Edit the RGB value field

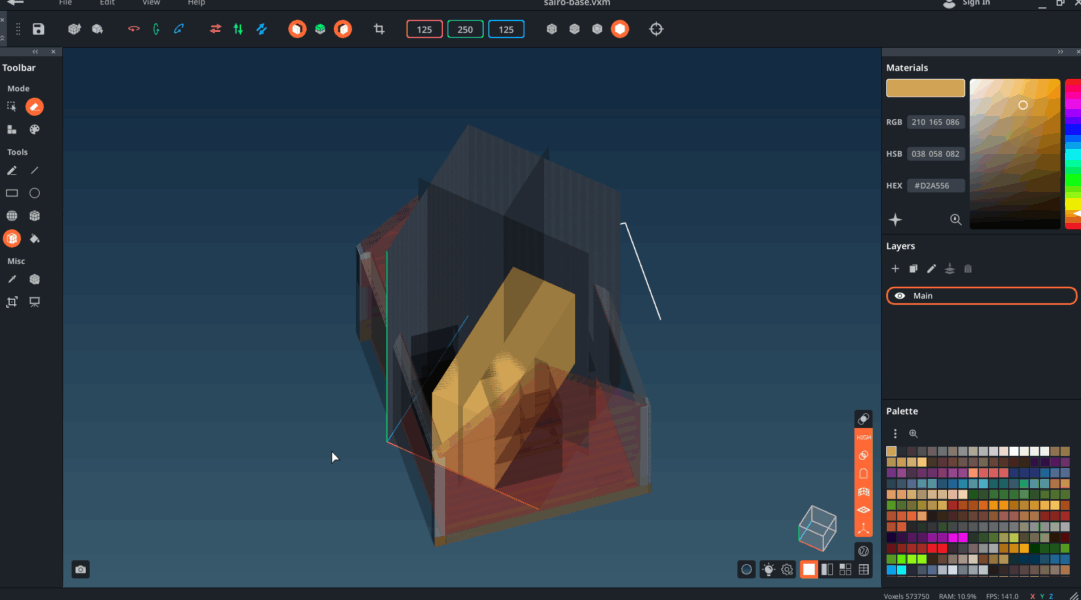tap(936, 122)
